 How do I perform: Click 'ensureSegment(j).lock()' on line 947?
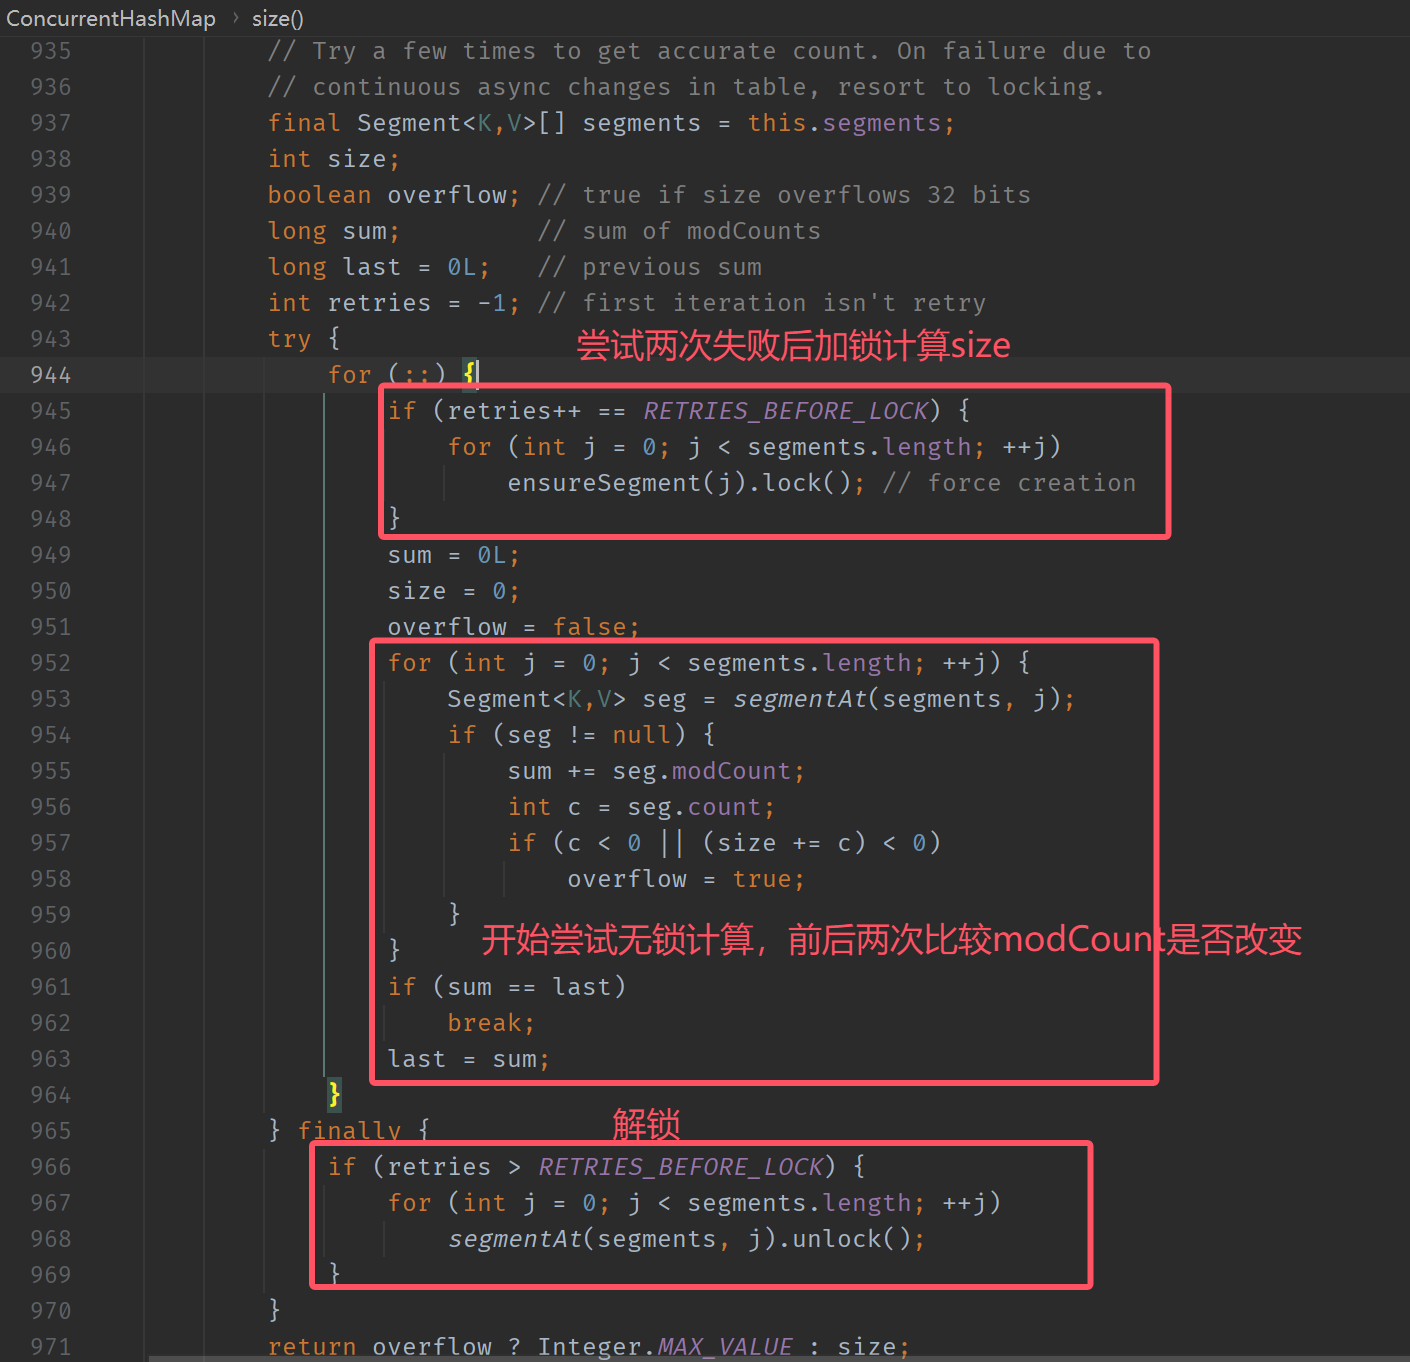point(679,483)
